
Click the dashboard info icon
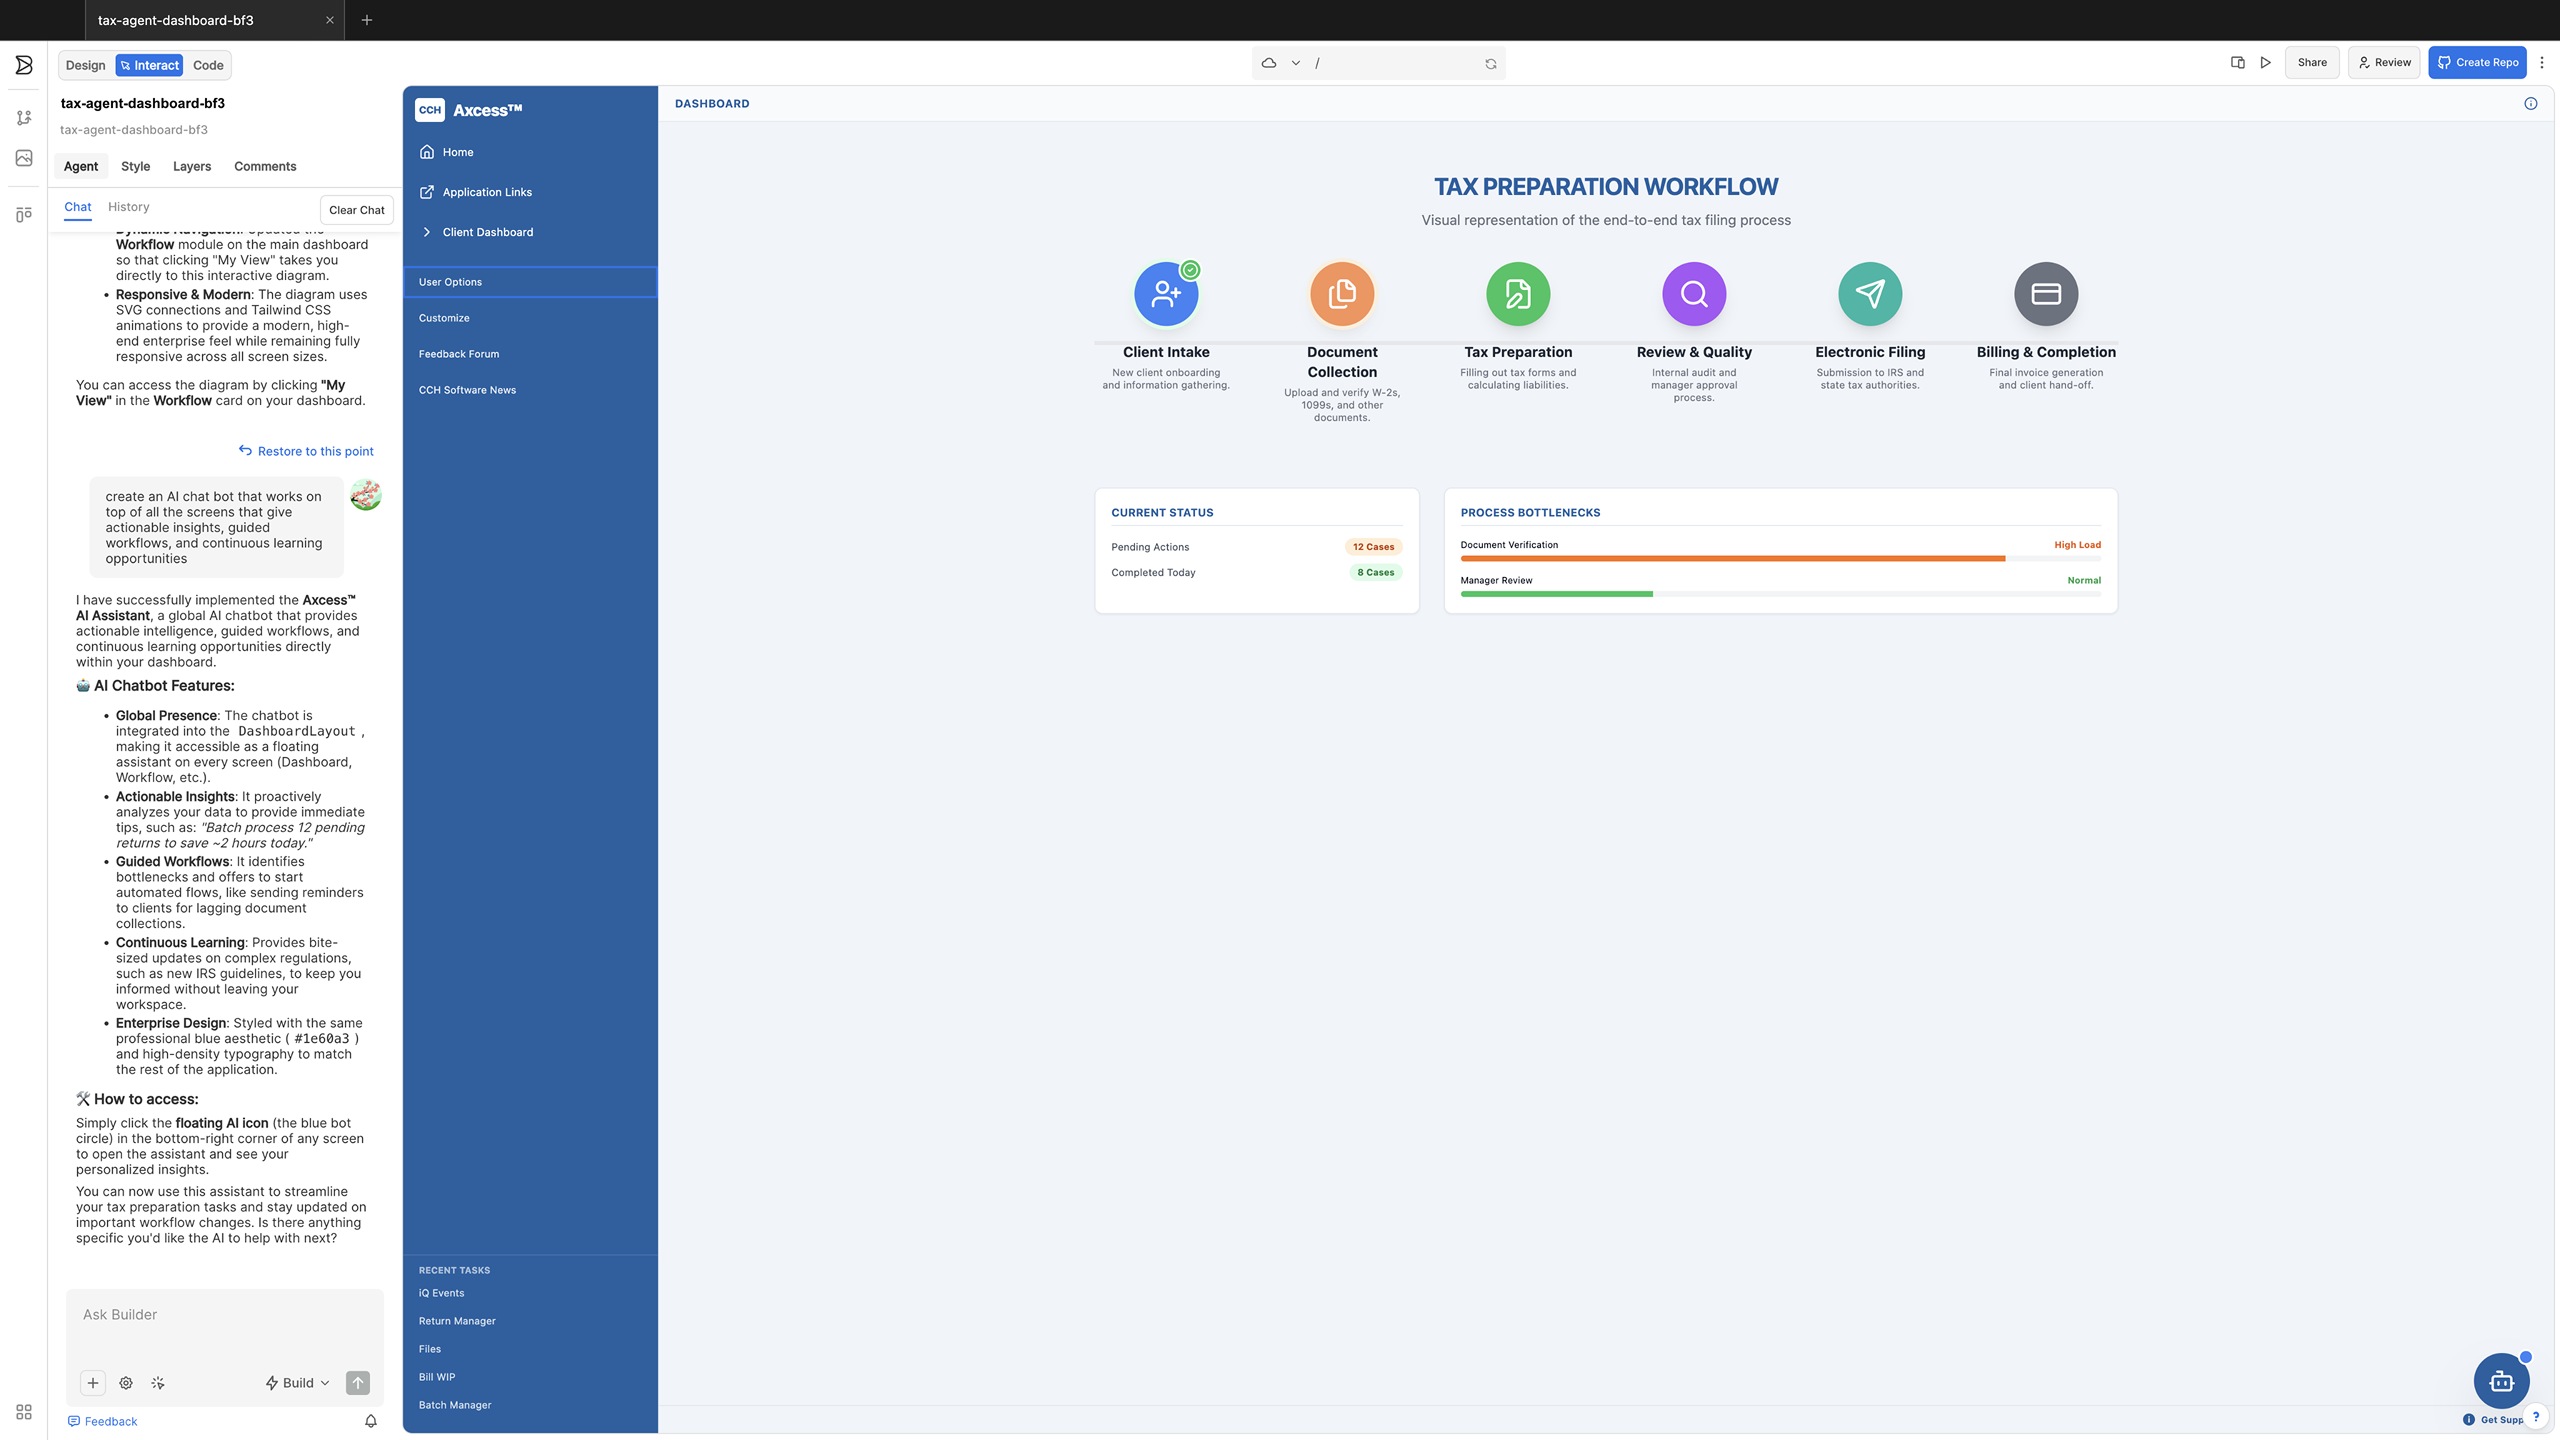2530,104
